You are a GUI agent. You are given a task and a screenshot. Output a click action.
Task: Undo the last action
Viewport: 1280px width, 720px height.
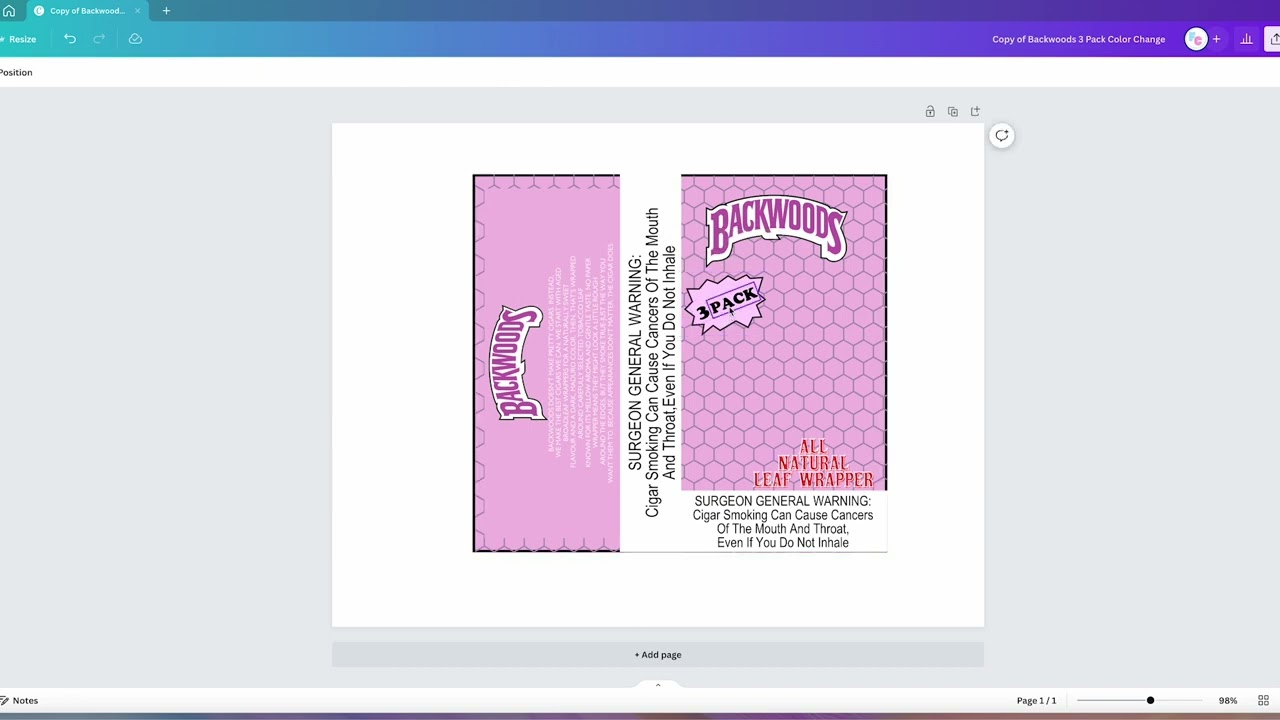(x=70, y=39)
